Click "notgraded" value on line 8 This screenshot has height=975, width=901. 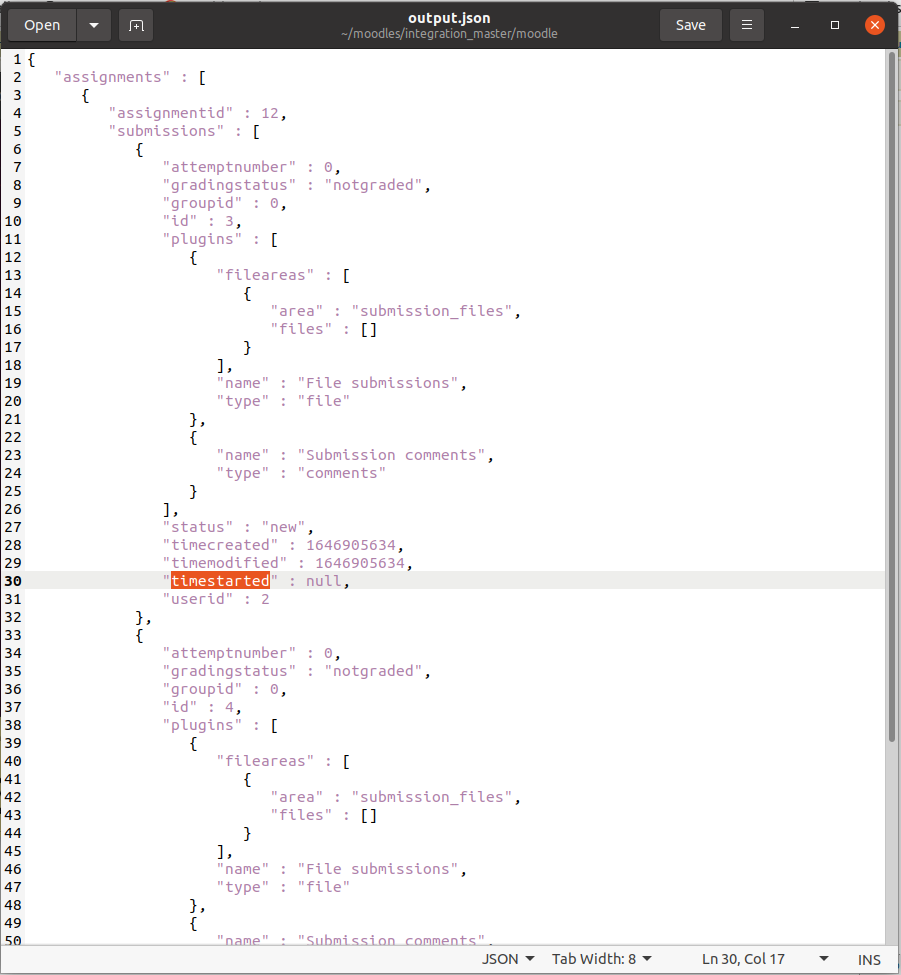(x=373, y=185)
